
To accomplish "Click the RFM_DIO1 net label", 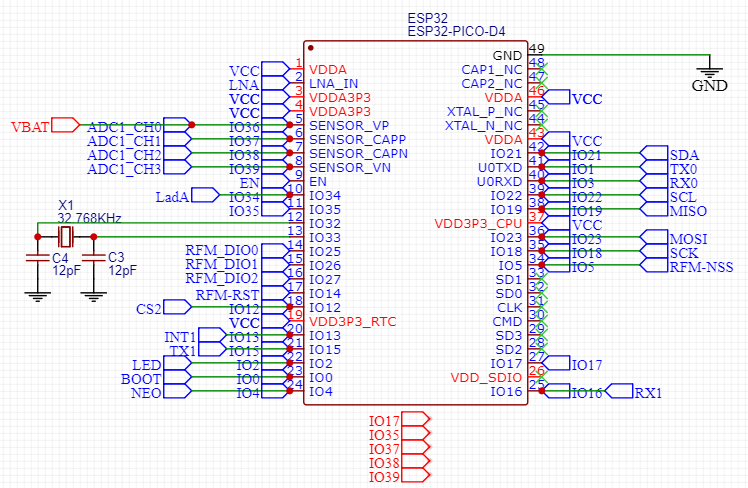I will click(x=222, y=264).
